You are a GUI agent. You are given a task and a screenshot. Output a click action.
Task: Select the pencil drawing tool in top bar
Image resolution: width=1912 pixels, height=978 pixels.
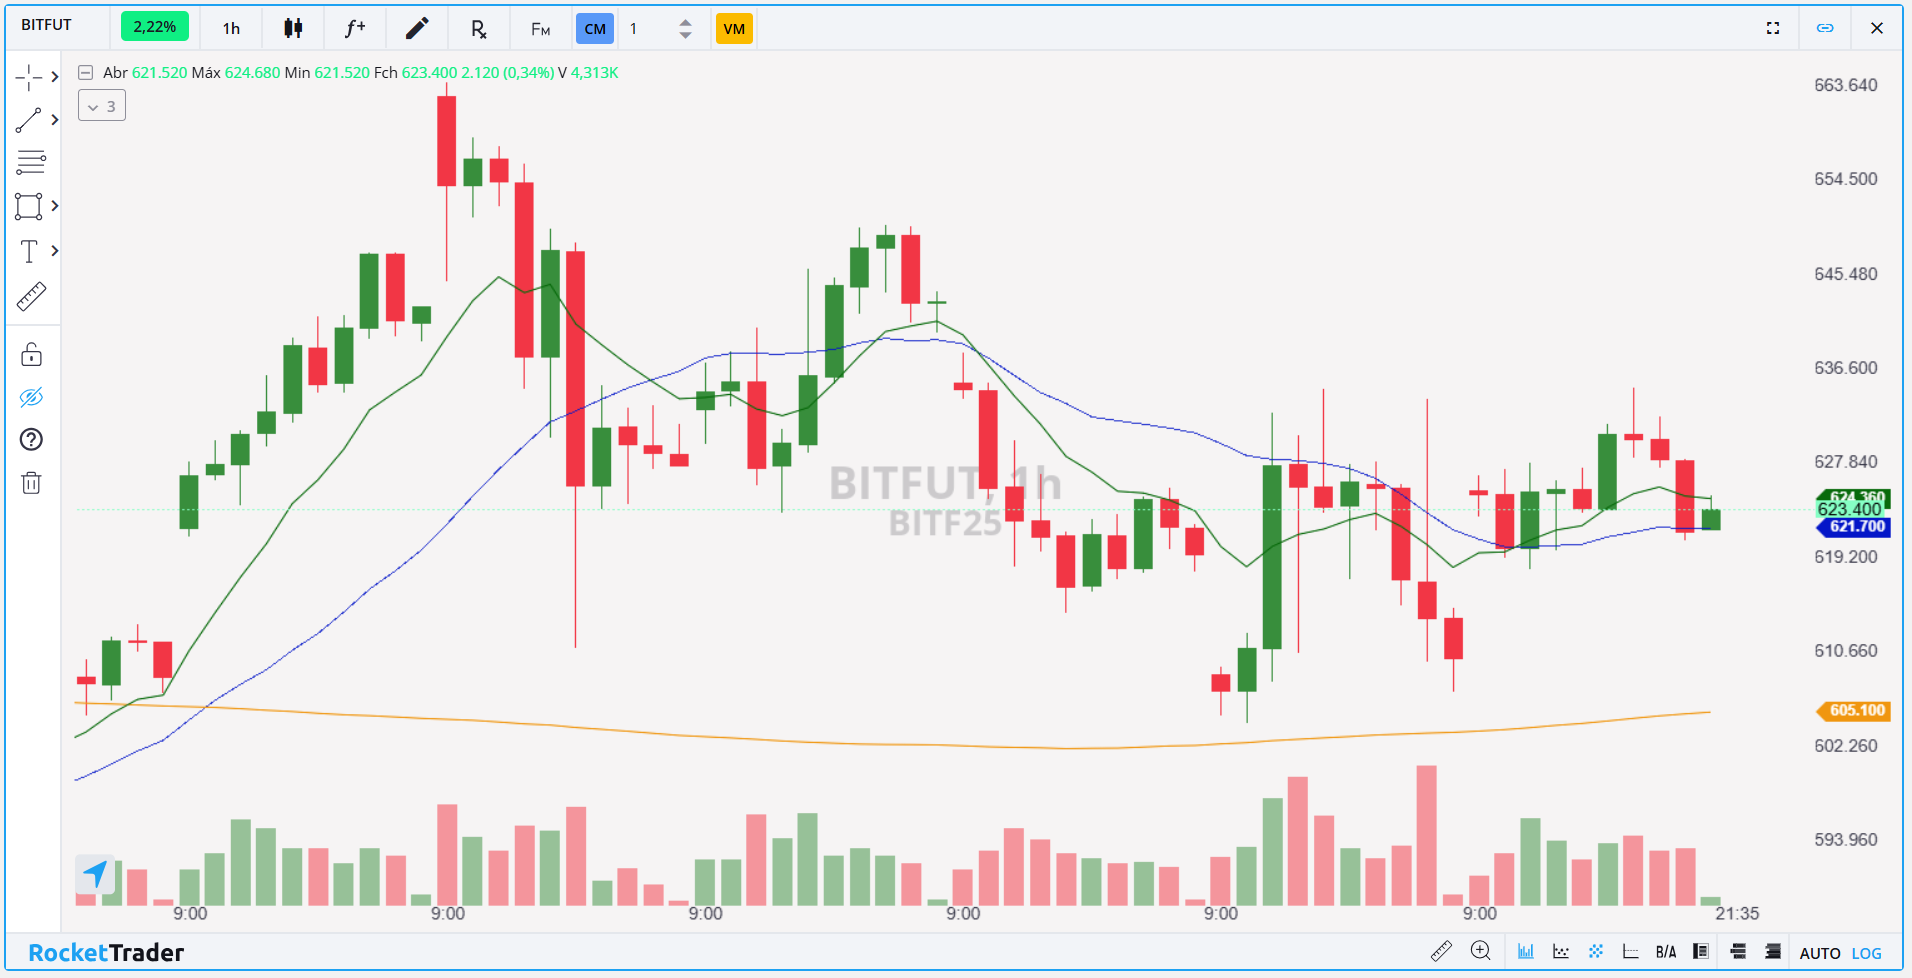click(x=417, y=28)
